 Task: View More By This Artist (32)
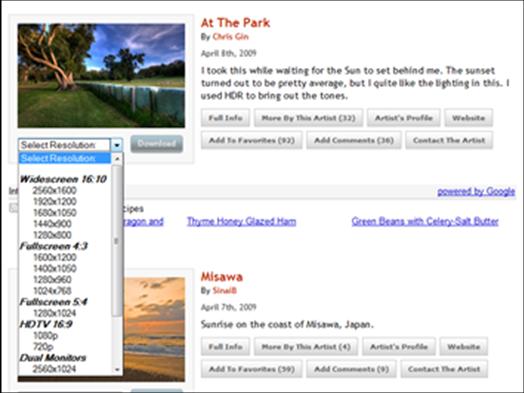tap(308, 118)
